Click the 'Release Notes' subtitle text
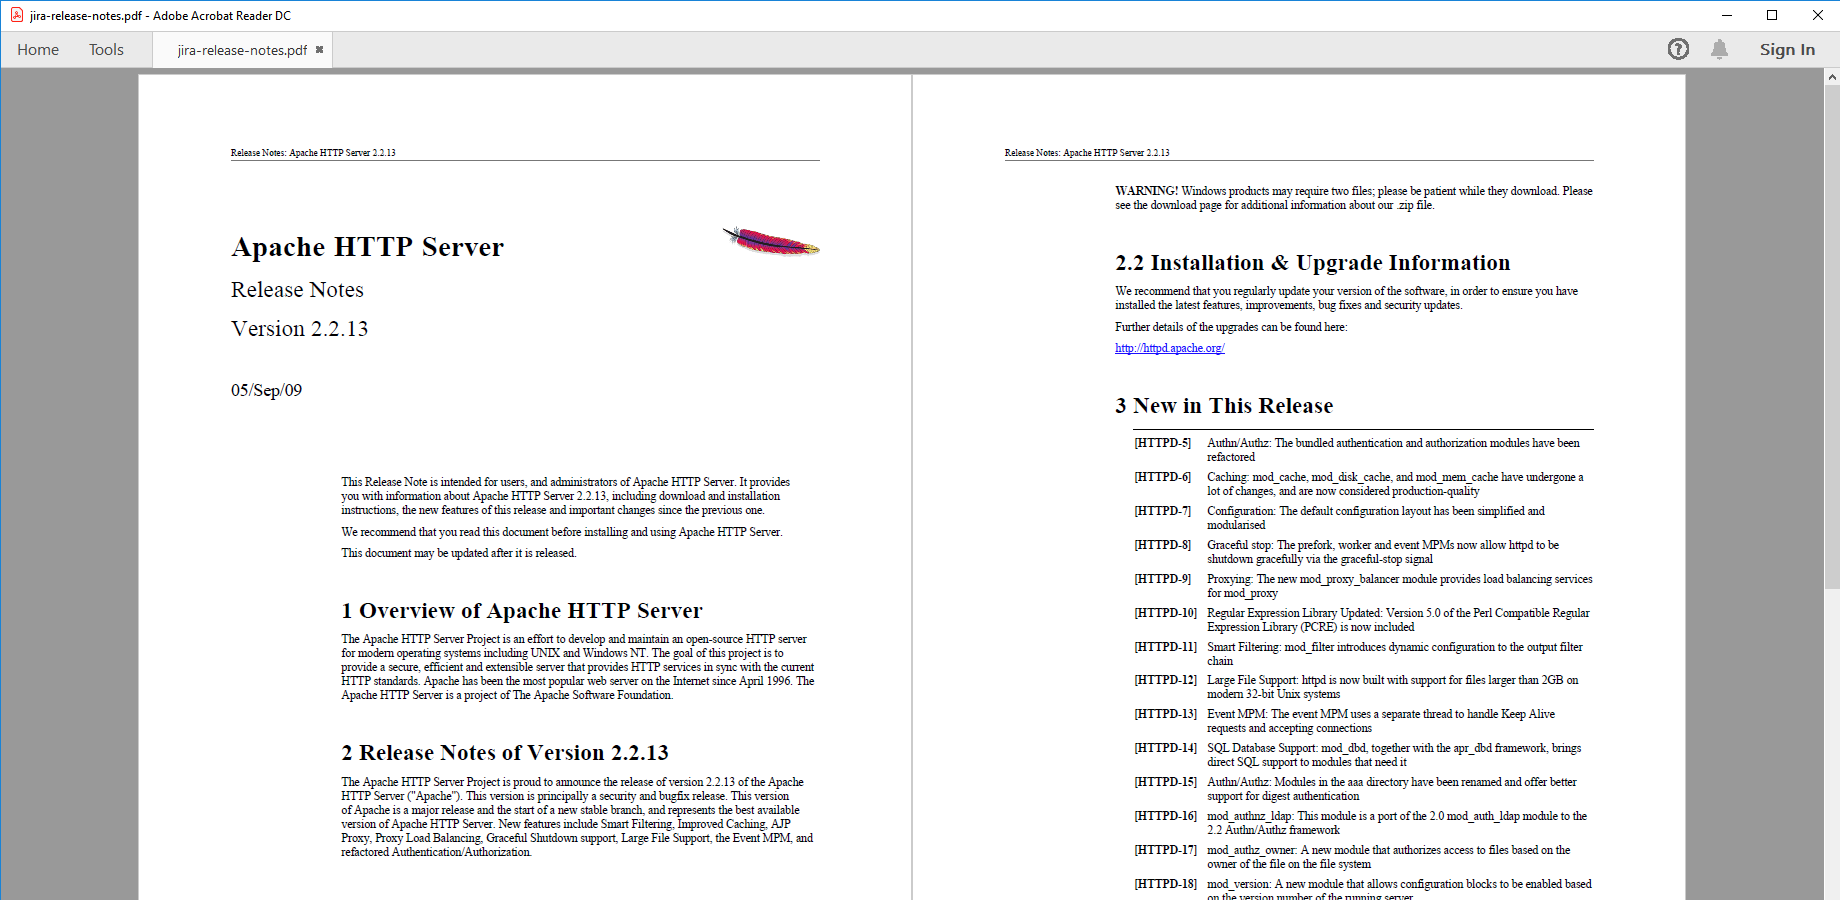Screen dimensions: 1840x900 pyautogui.click(x=297, y=290)
